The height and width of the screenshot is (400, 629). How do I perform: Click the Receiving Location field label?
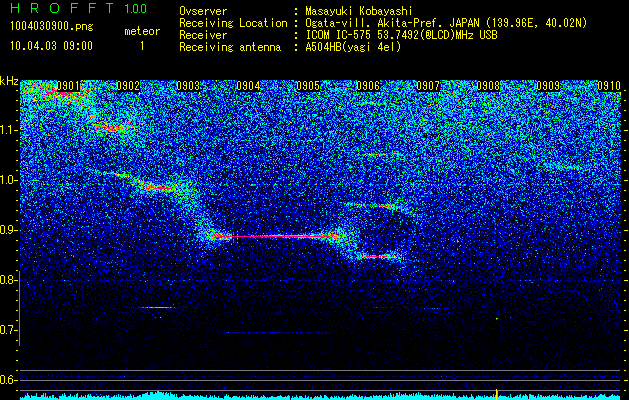pos(233,23)
